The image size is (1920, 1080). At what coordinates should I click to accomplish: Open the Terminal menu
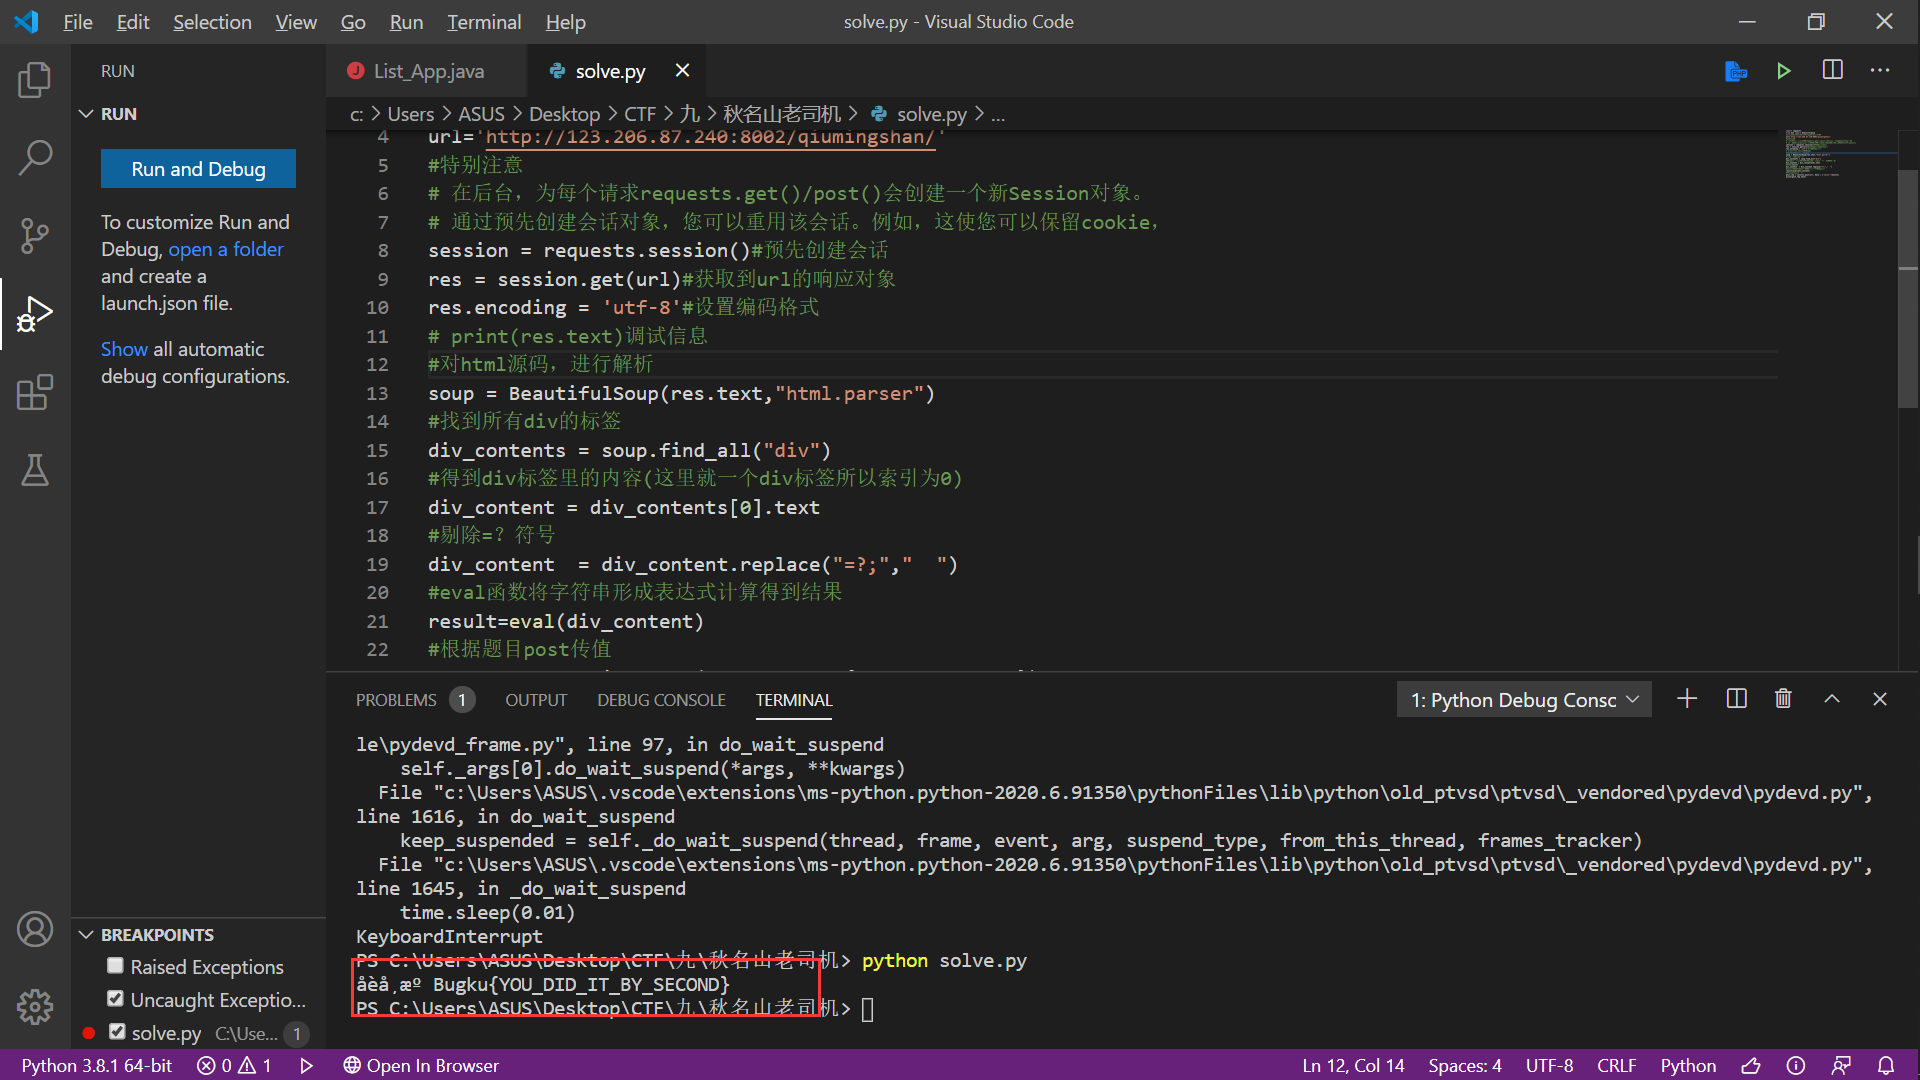coord(483,22)
